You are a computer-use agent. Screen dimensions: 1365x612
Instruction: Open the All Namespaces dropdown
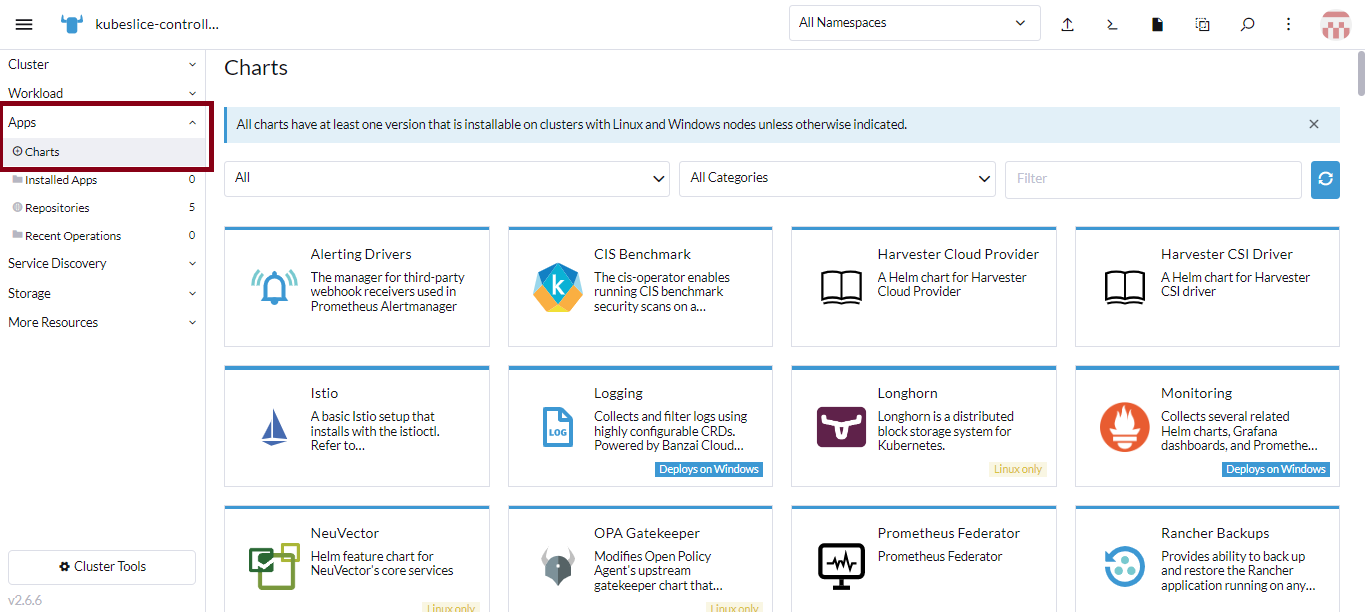coord(914,23)
